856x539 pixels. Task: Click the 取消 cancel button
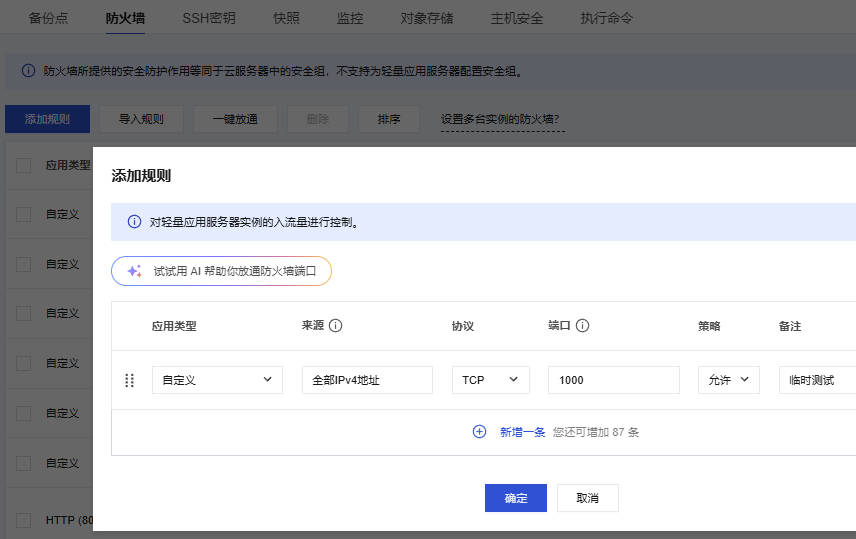pos(588,498)
